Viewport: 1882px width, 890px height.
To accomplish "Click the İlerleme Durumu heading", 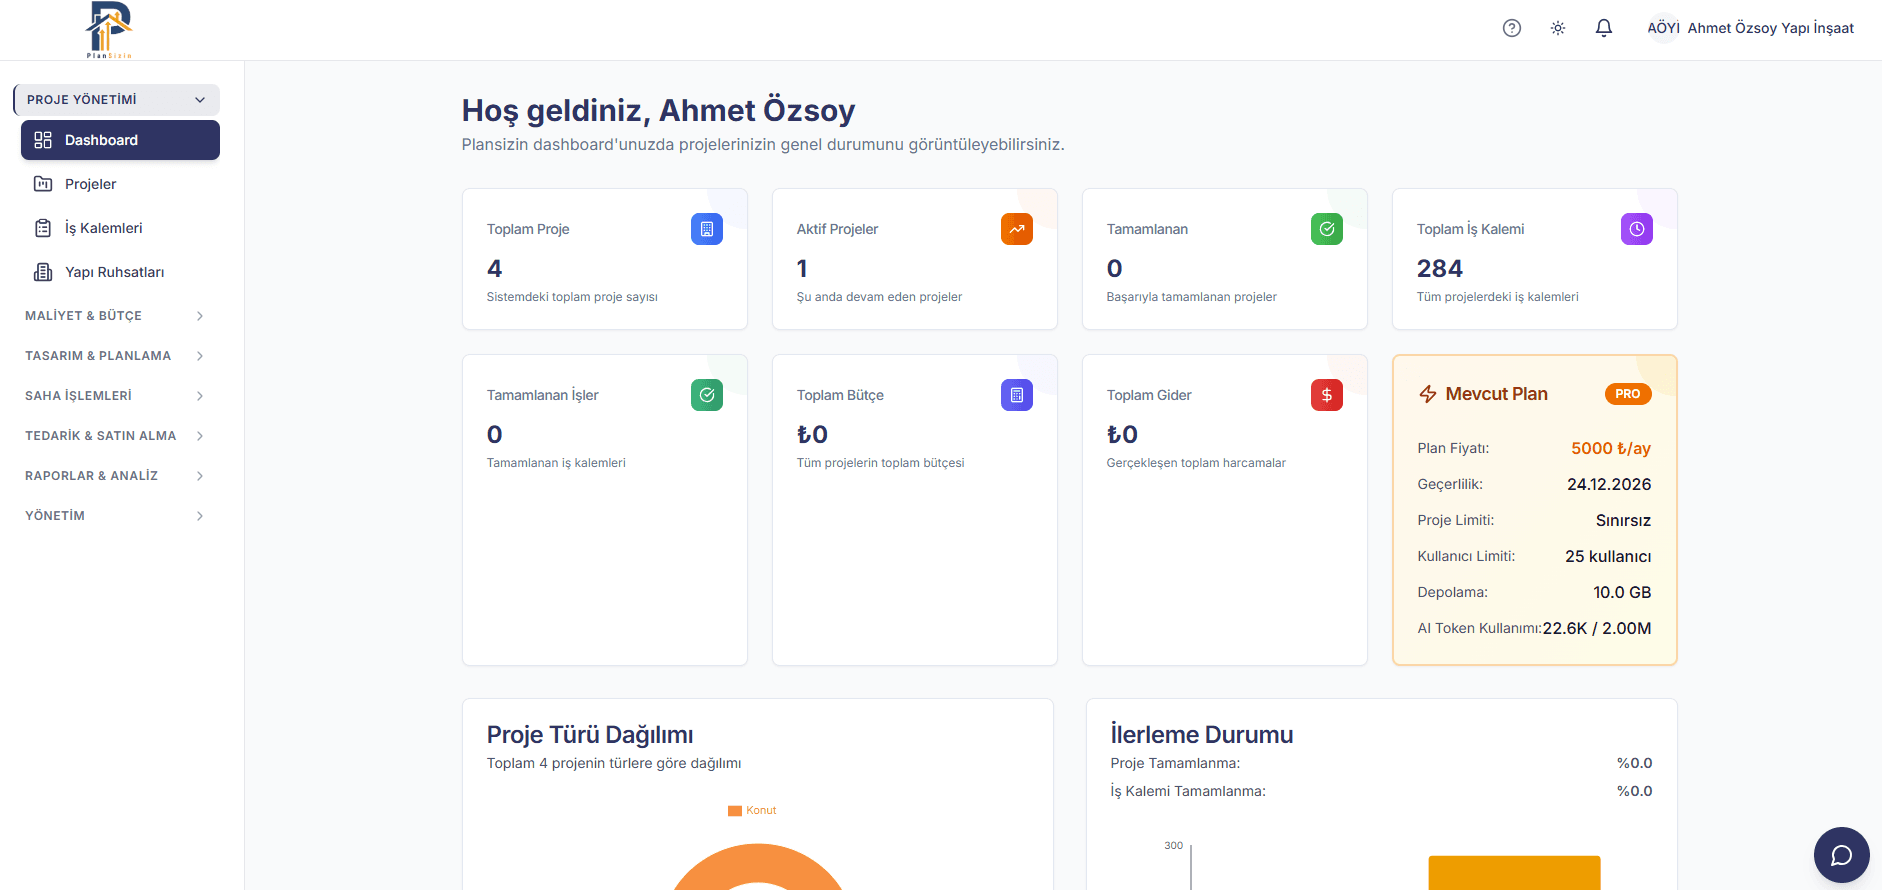I will pos(1202,735).
